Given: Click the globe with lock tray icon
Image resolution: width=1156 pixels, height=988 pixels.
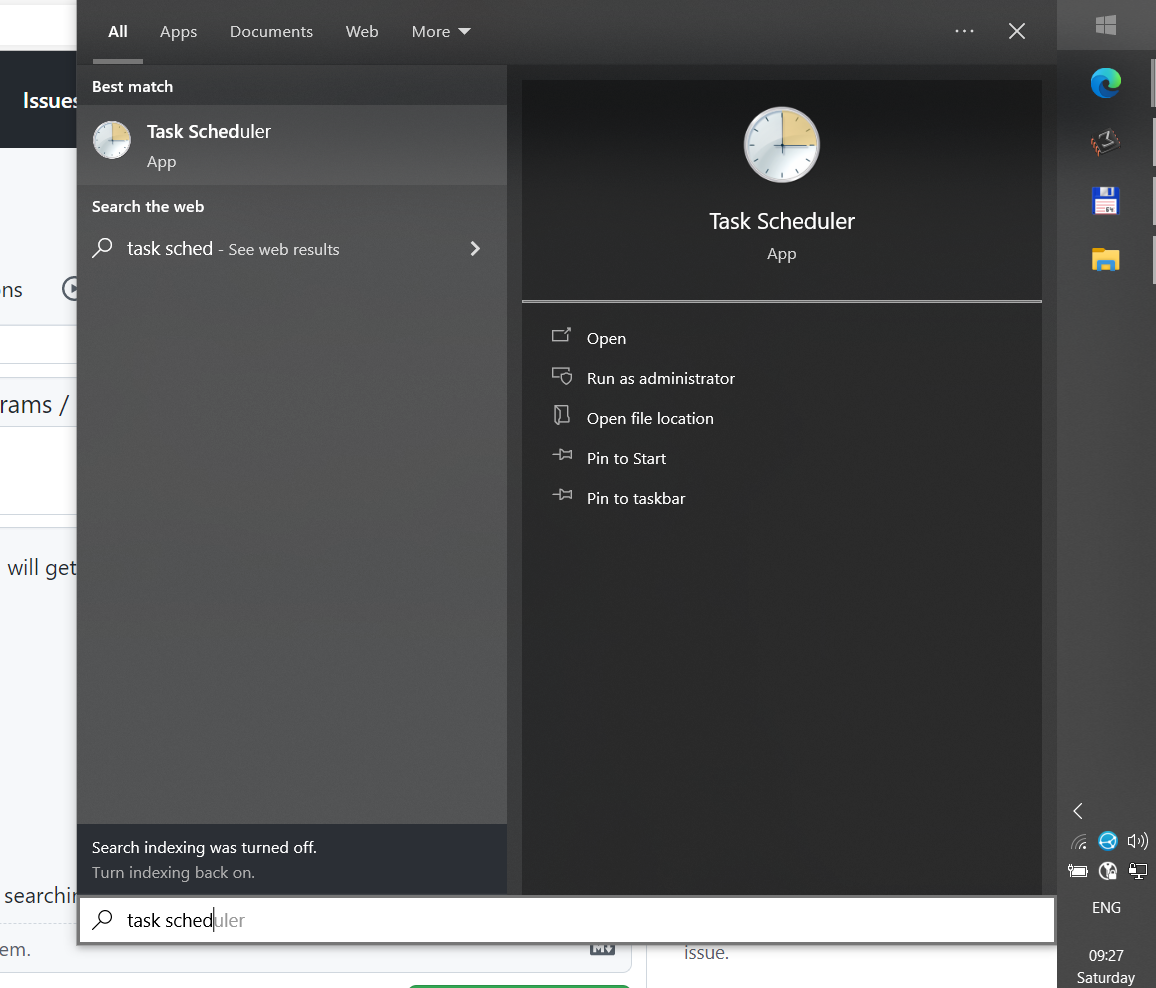Looking at the screenshot, I should pos(1107,872).
